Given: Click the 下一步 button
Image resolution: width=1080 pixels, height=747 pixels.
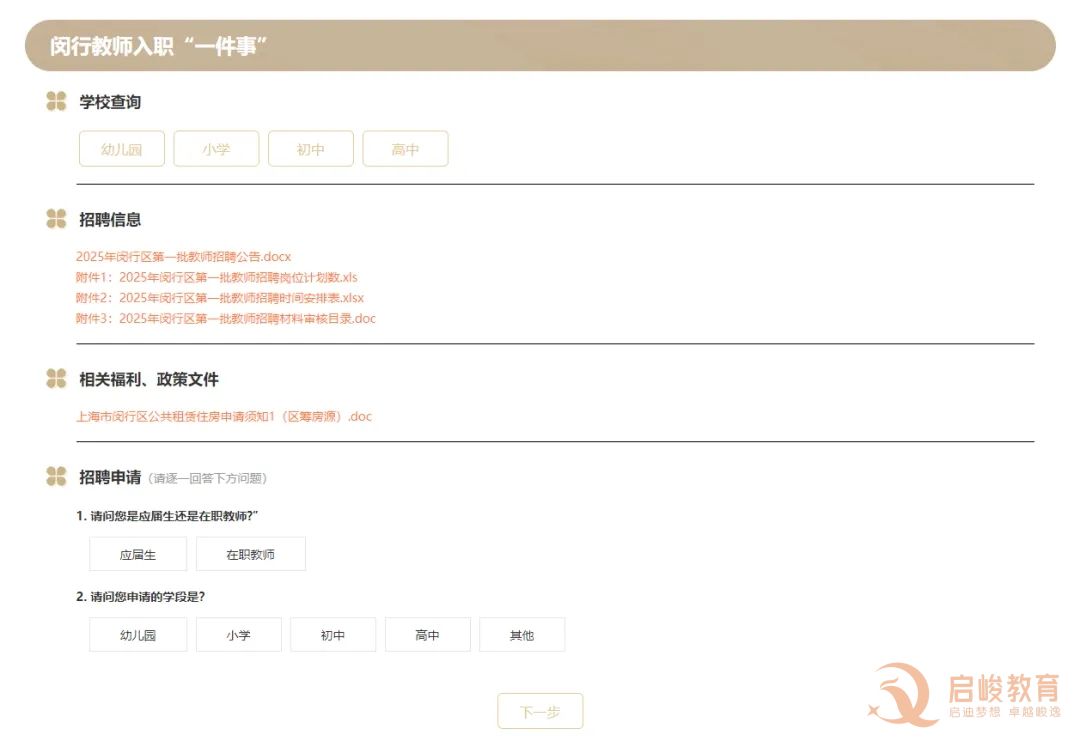Looking at the screenshot, I should (540, 711).
